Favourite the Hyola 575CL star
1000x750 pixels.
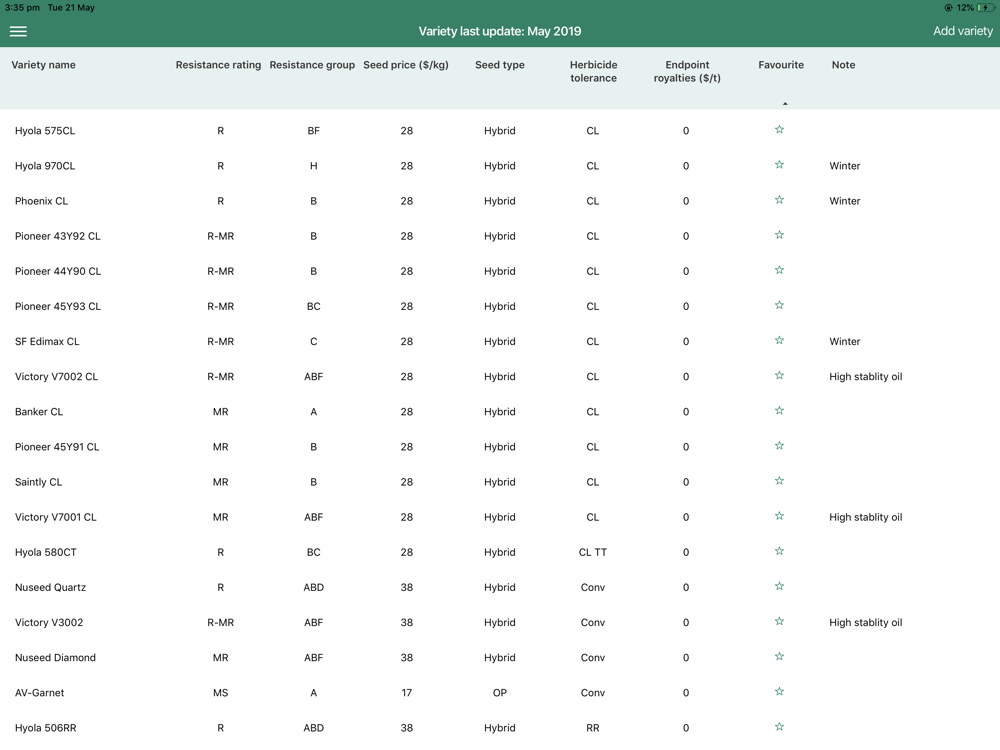coord(779,129)
